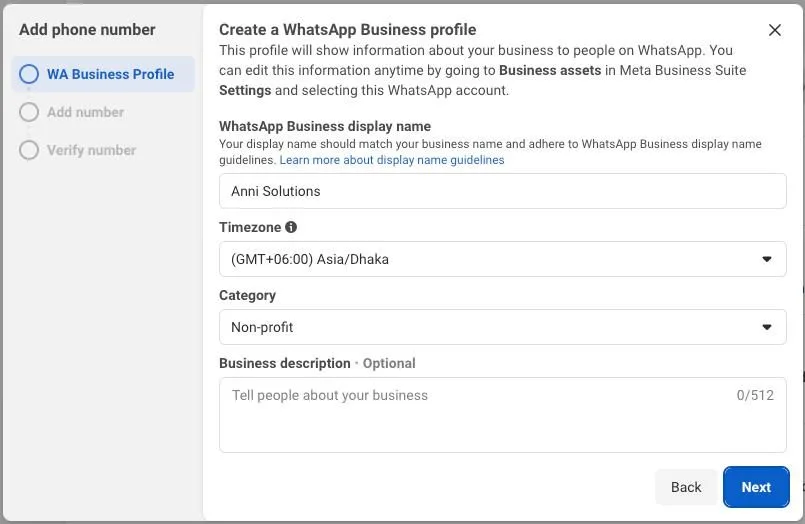Click the Business description label
Screen dimensions: 805x524
[x=284, y=363]
